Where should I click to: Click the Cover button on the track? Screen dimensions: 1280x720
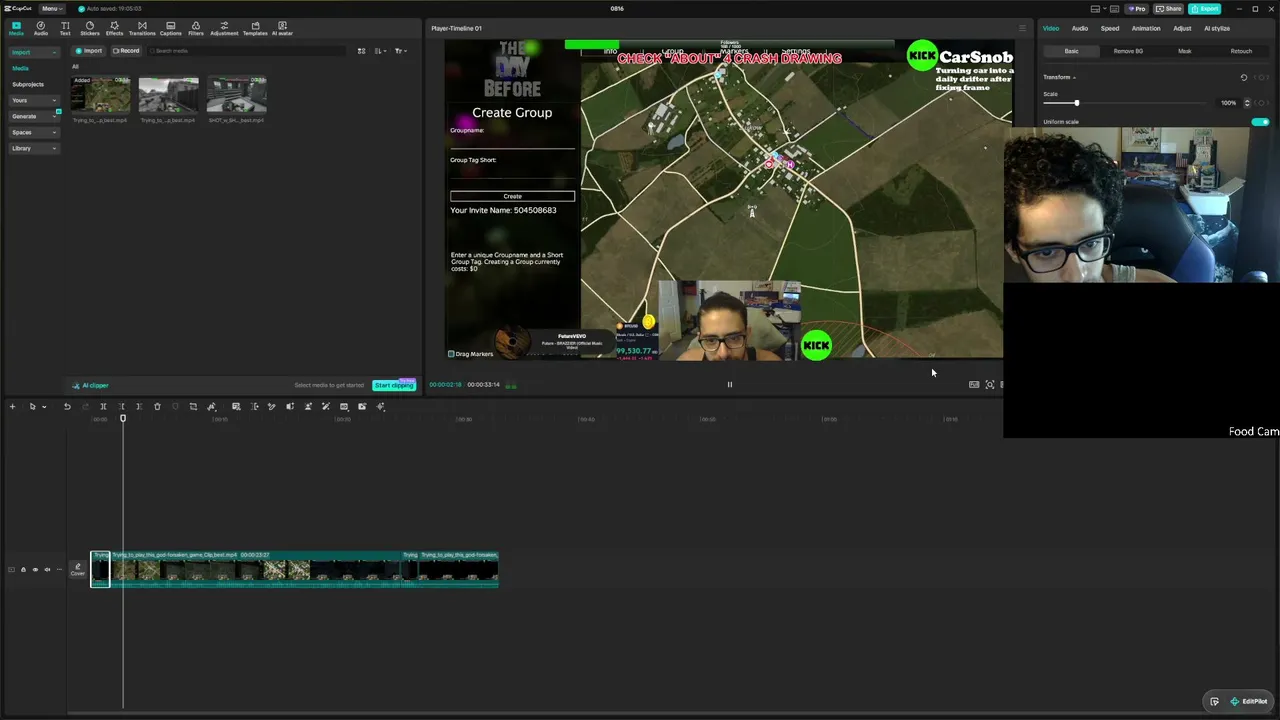tap(77, 570)
